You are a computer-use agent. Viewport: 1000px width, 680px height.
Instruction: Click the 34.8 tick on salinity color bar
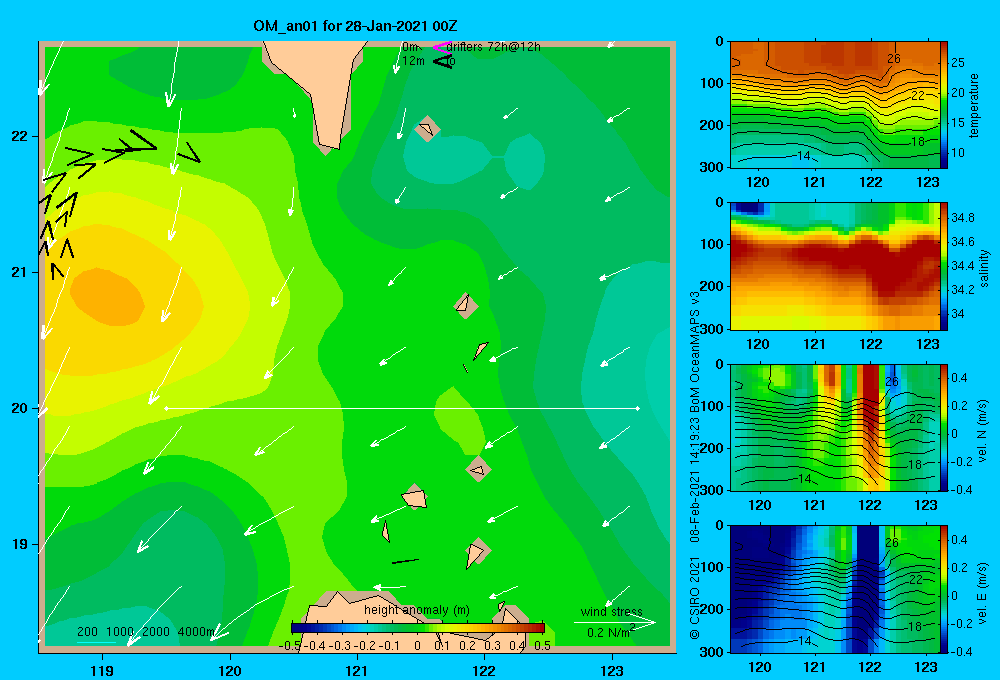click(962, 218)
